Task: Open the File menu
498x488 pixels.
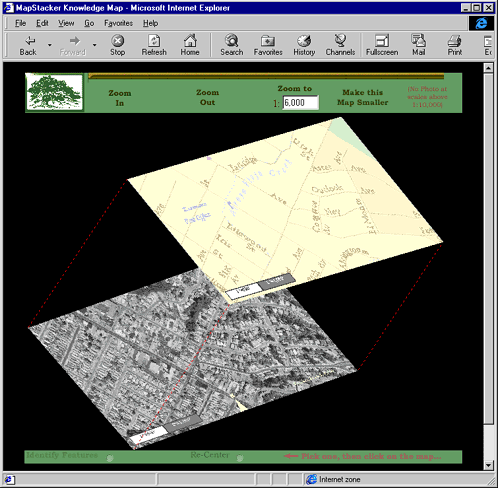Action: [x=20, y=23]
